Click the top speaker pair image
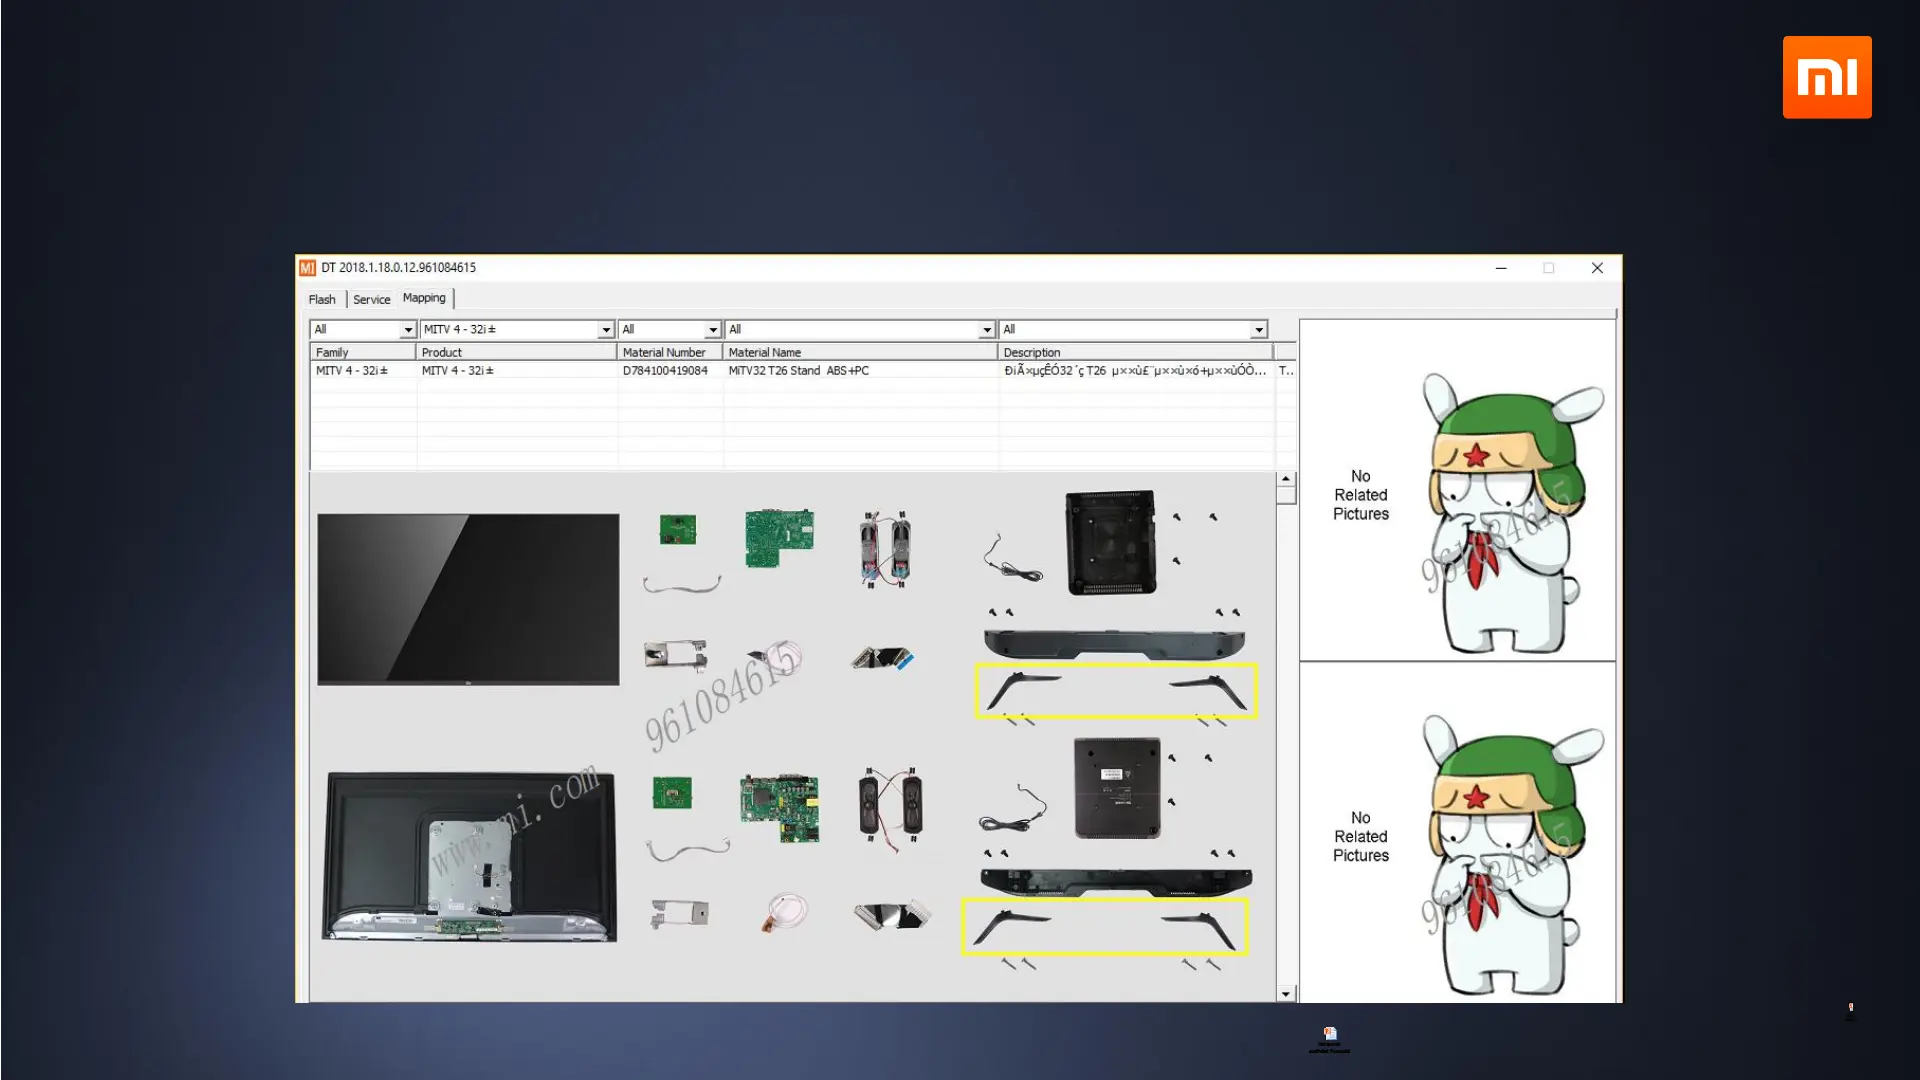This screenshot has height=1080, width=1920. pyautogui.click(x=885, y=549)
